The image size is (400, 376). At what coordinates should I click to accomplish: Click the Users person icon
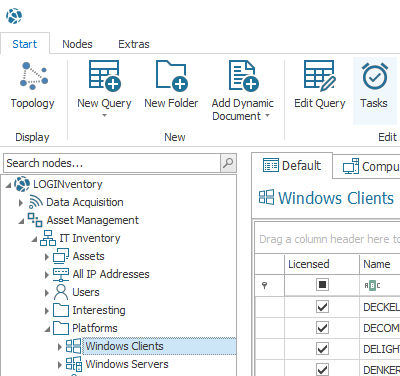[61, 292]
